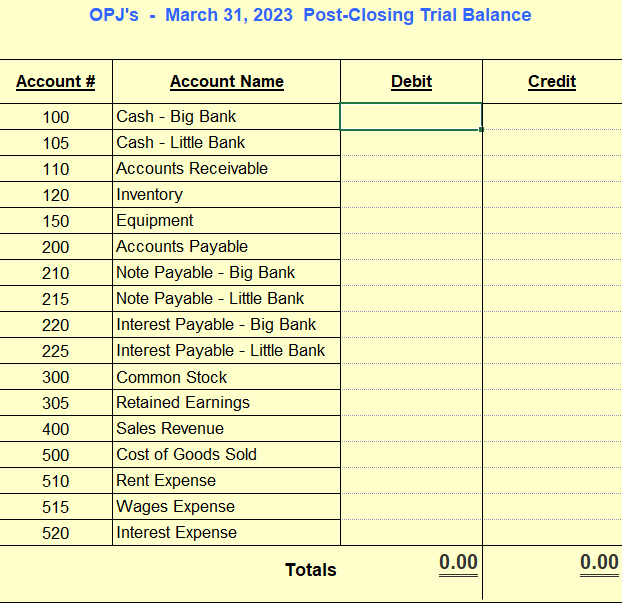
Task: Click the Debit cell for Accounts Receivable
Action: click(x=411, y=169)
